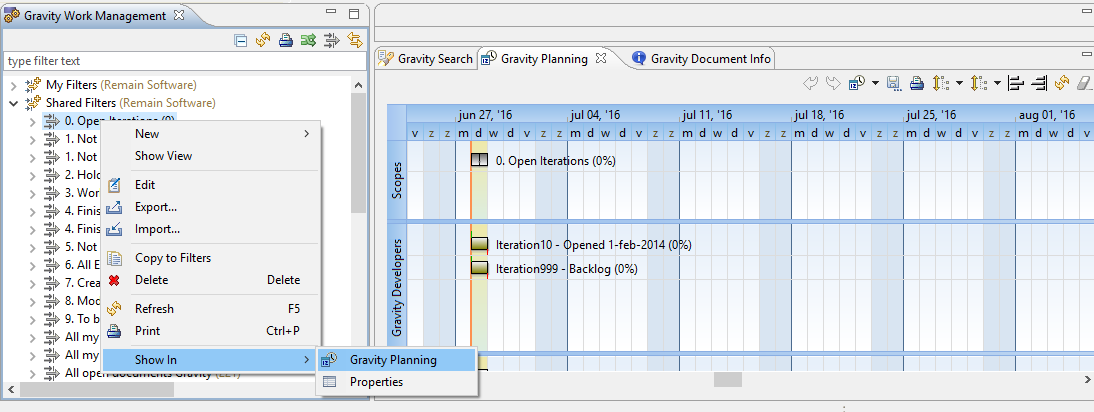Click the Print icon in Work Management toolbar
This screenshot has width=1094, height=412.
click(285, 41)
